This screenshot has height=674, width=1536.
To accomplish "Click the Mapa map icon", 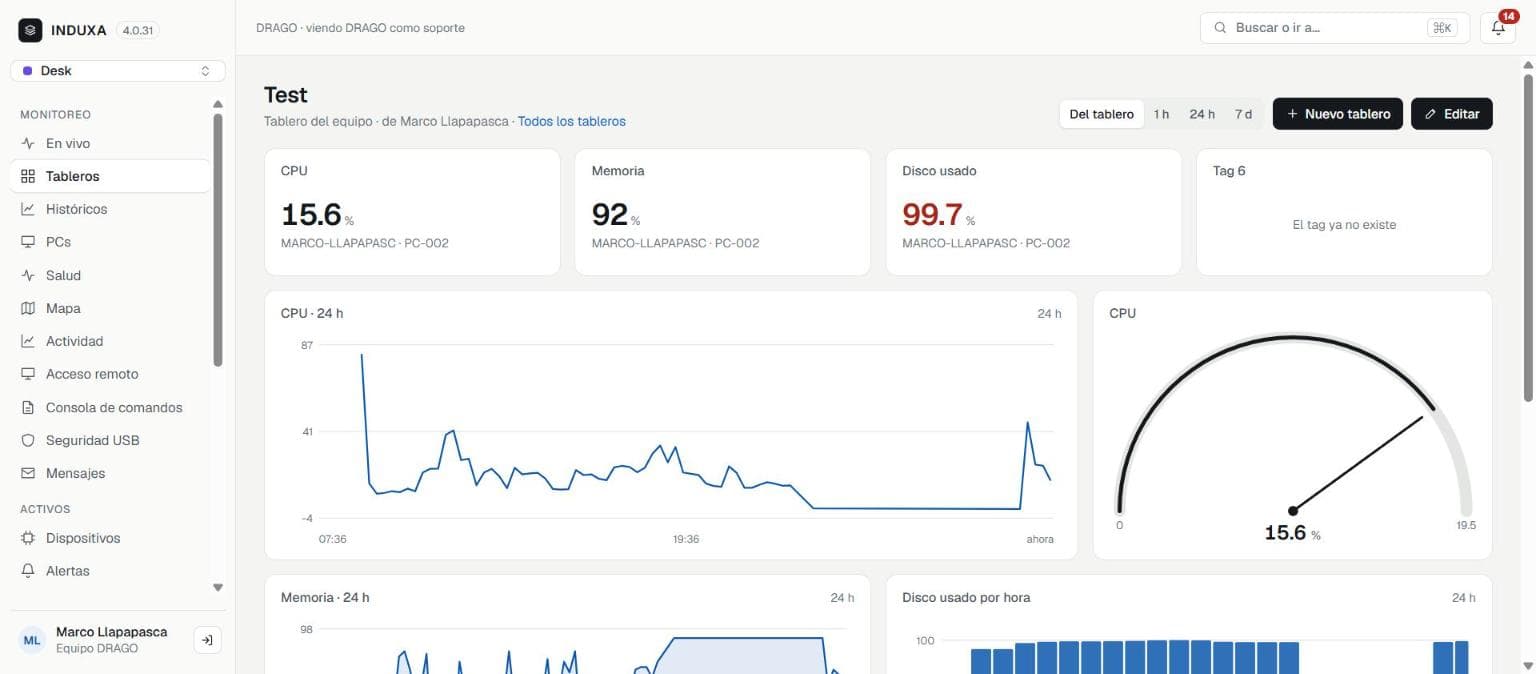I will tap(28, 308).
